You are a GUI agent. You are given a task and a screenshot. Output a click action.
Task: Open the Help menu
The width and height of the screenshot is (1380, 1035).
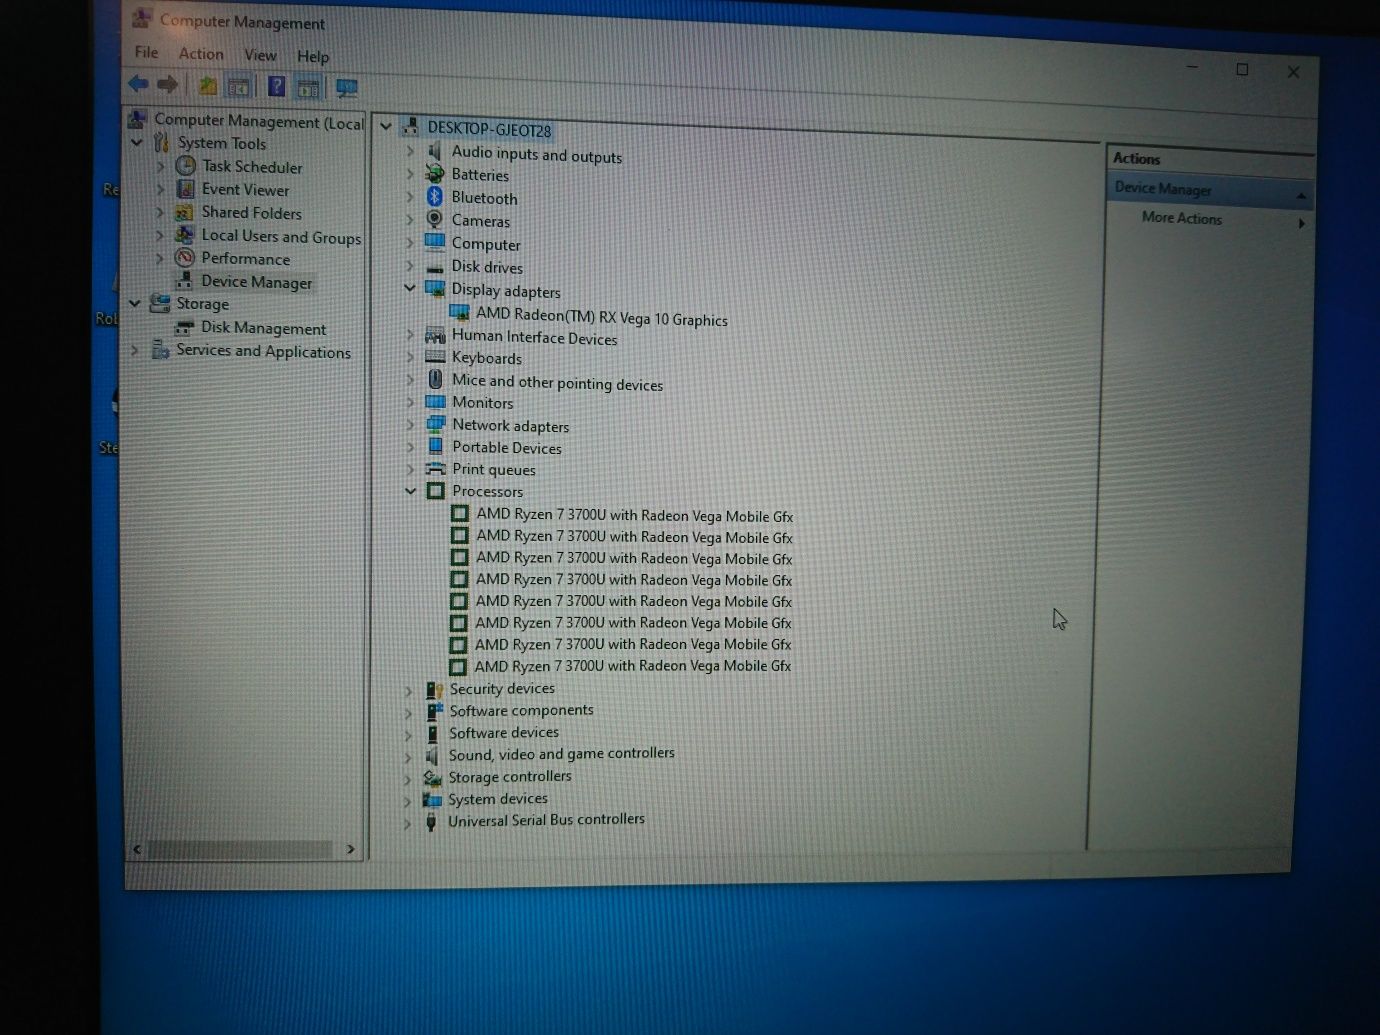pos(313,57)
